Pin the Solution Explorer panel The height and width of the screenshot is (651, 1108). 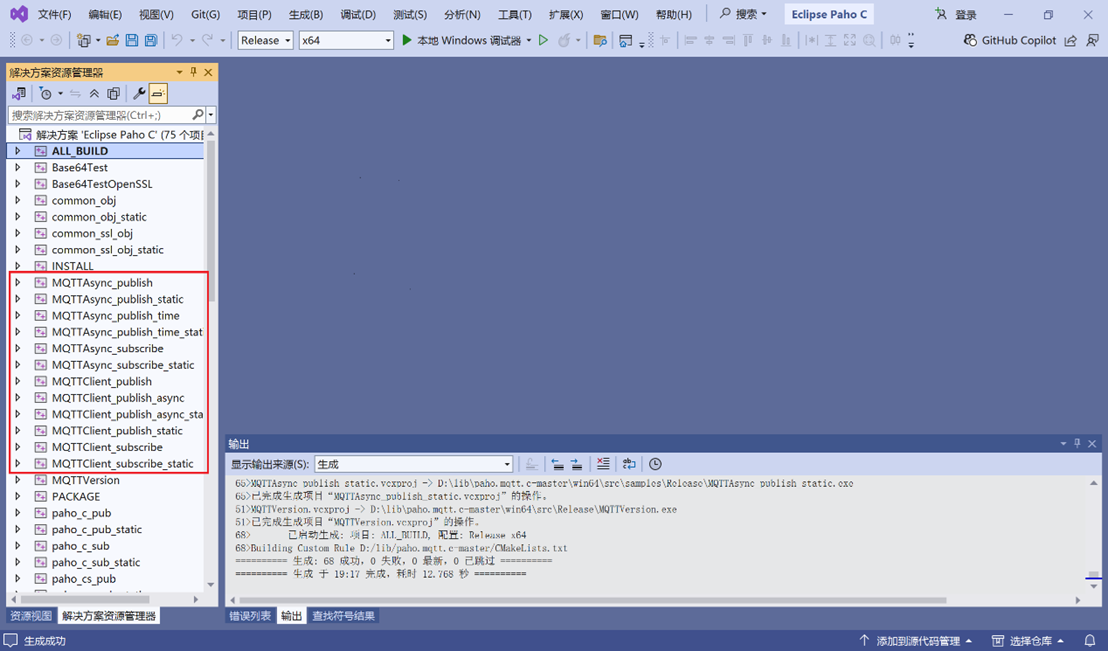point(194,72)
